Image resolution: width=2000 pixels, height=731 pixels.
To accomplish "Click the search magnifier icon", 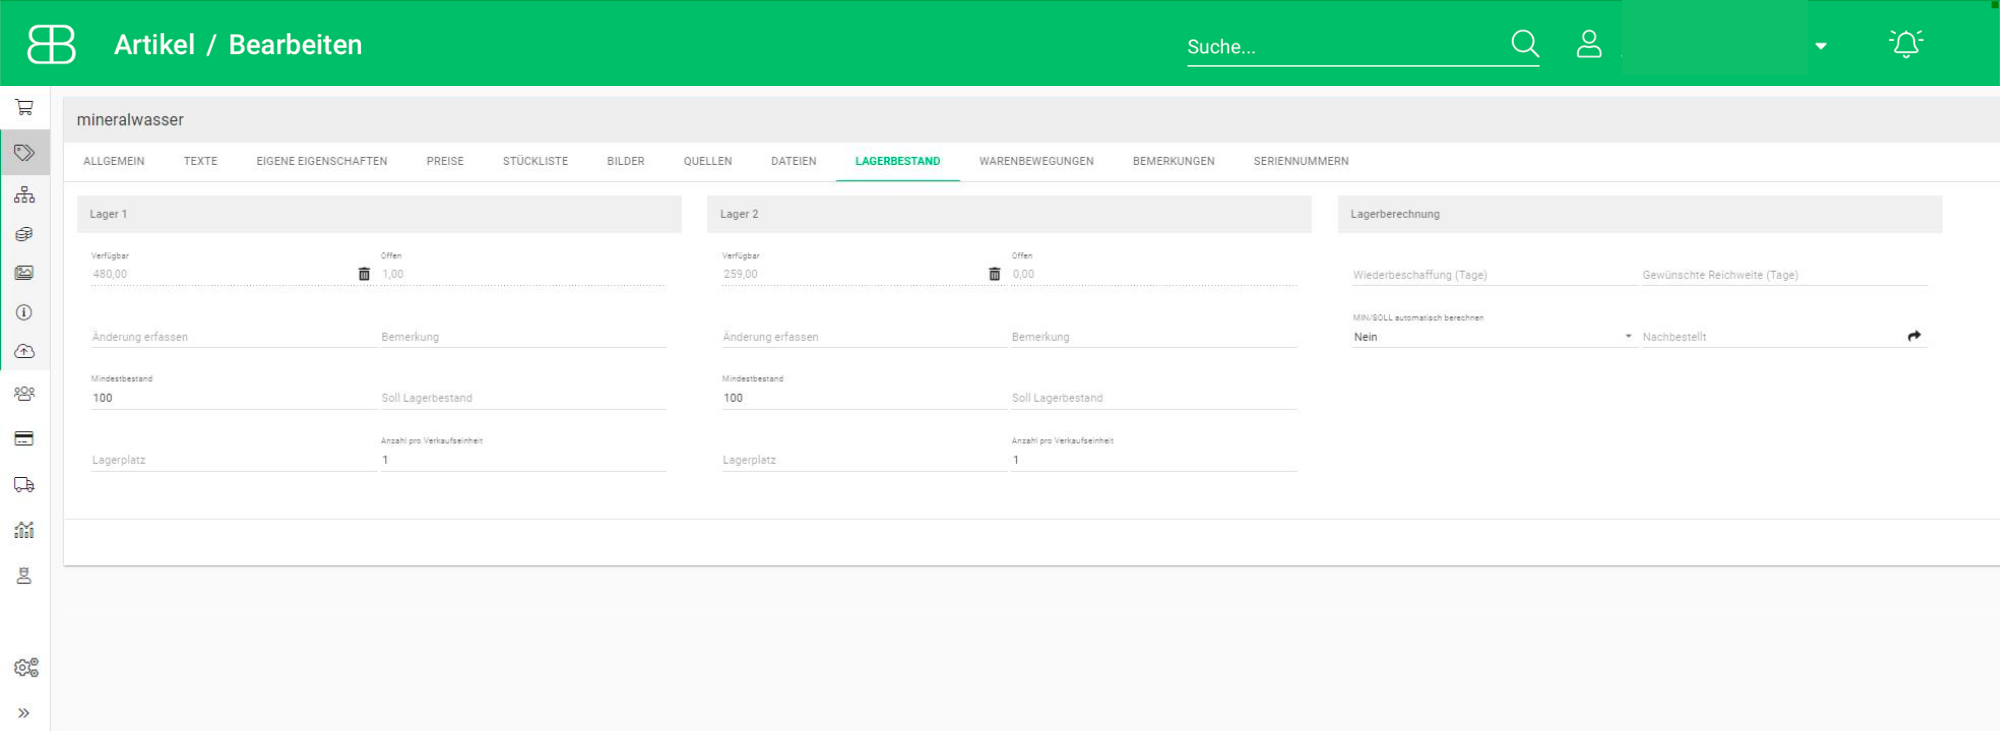I will tap(1525, 44).
